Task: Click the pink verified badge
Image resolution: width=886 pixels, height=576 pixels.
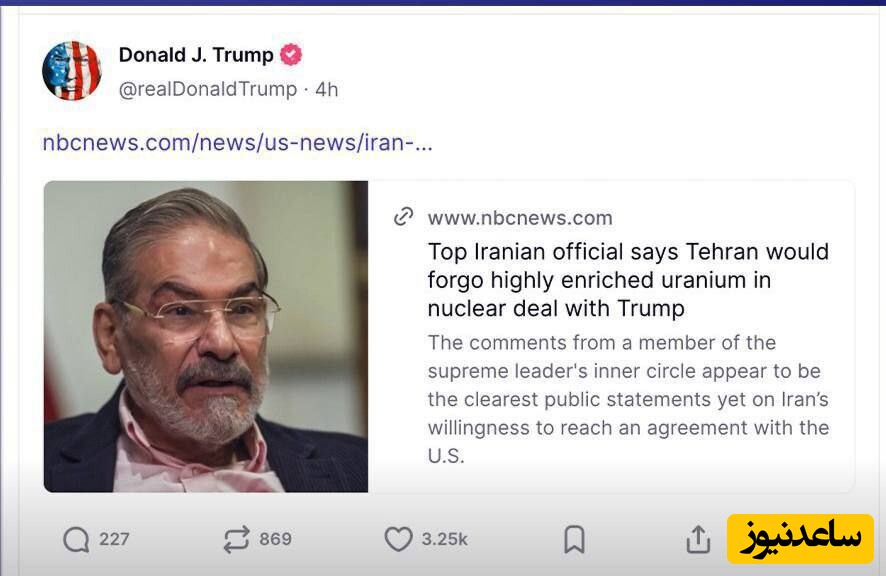Action: point(290,55)
